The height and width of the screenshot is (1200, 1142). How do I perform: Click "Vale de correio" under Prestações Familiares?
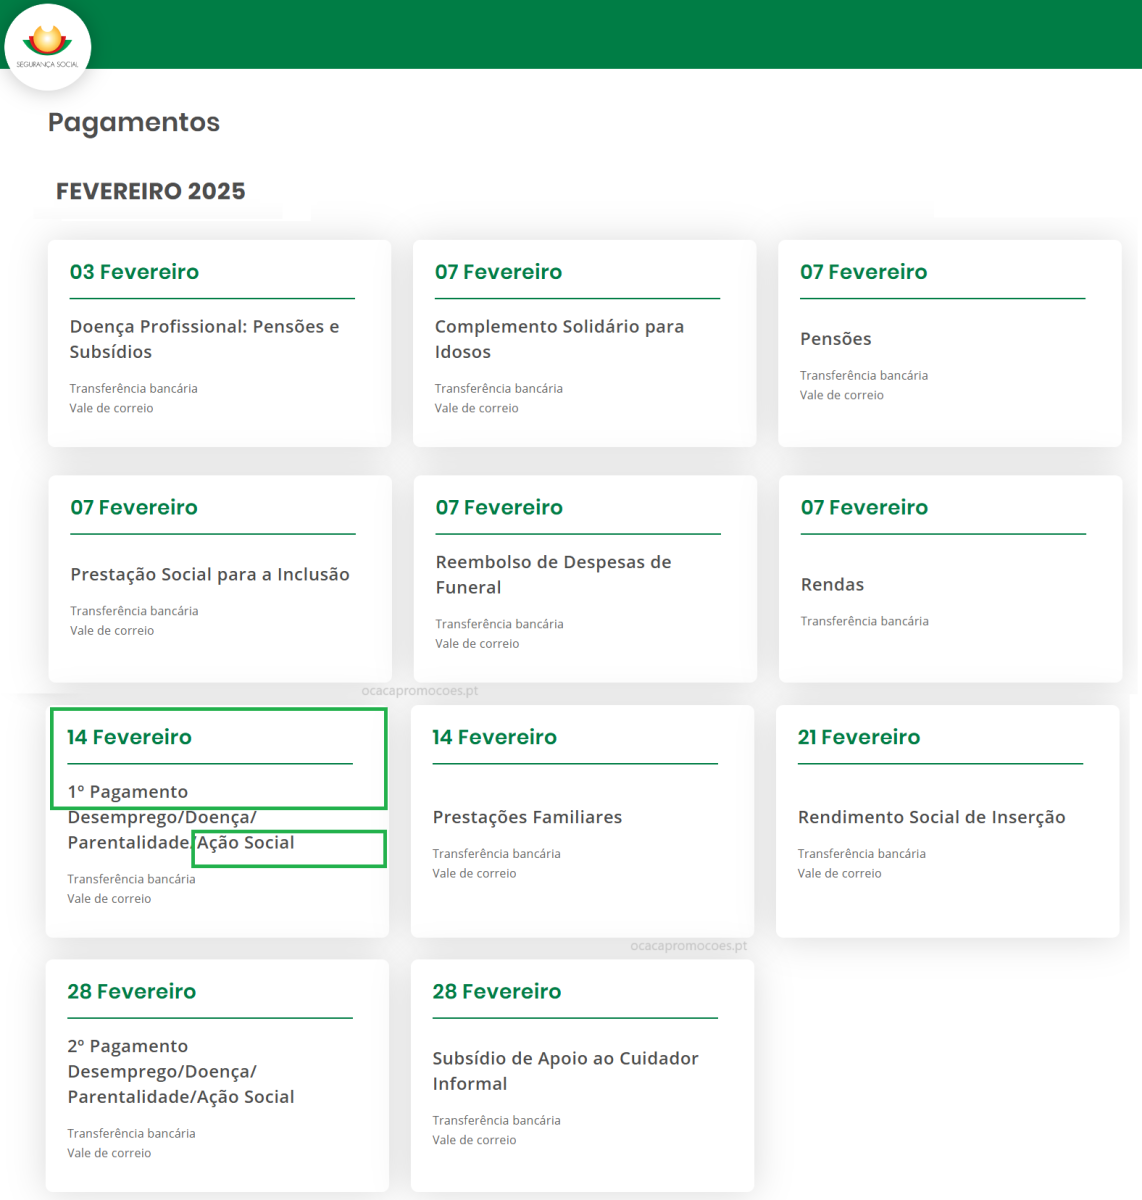474,874
